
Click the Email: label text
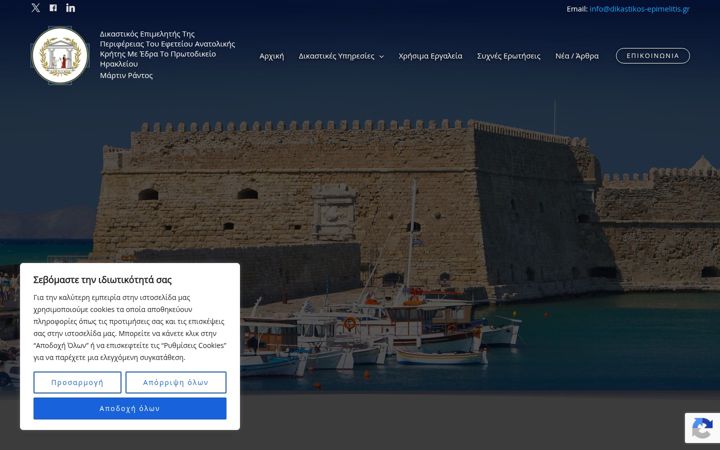point(577,9)
